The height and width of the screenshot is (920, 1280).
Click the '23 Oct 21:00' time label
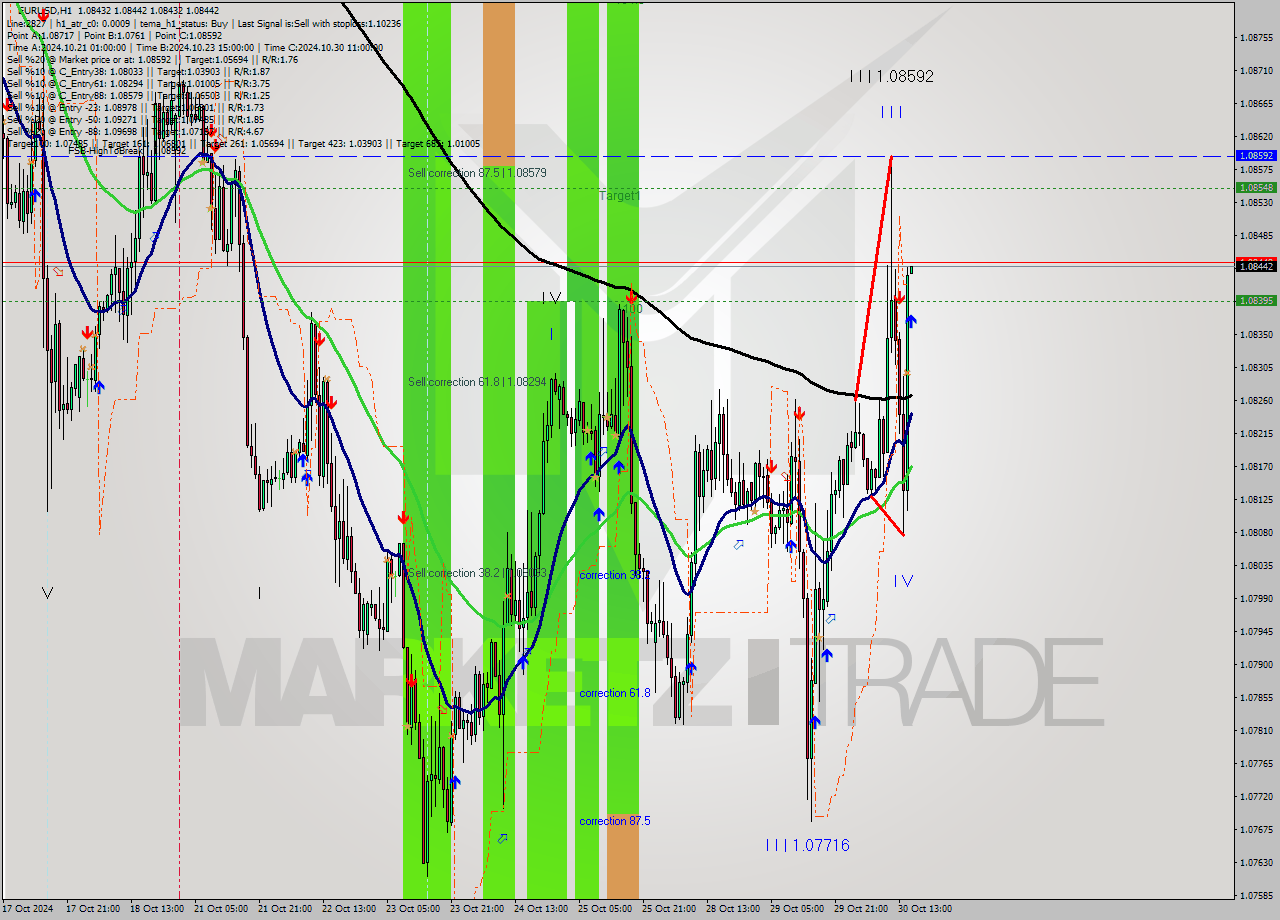[x=476, y=909]
